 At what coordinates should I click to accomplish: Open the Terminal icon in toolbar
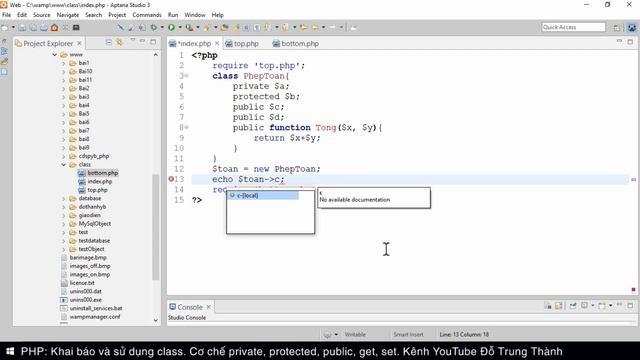coord(76,27)
